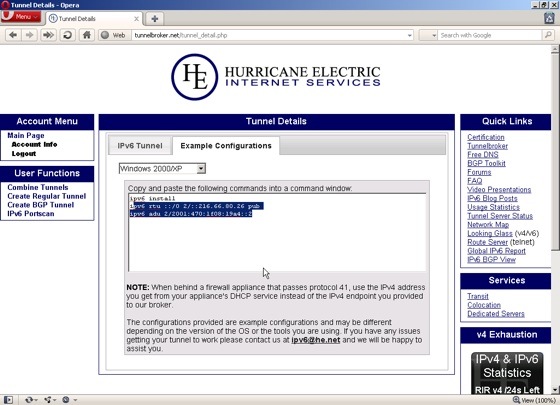
Task: Go back with the Back arrow icon
Action: tap(13, 35)
